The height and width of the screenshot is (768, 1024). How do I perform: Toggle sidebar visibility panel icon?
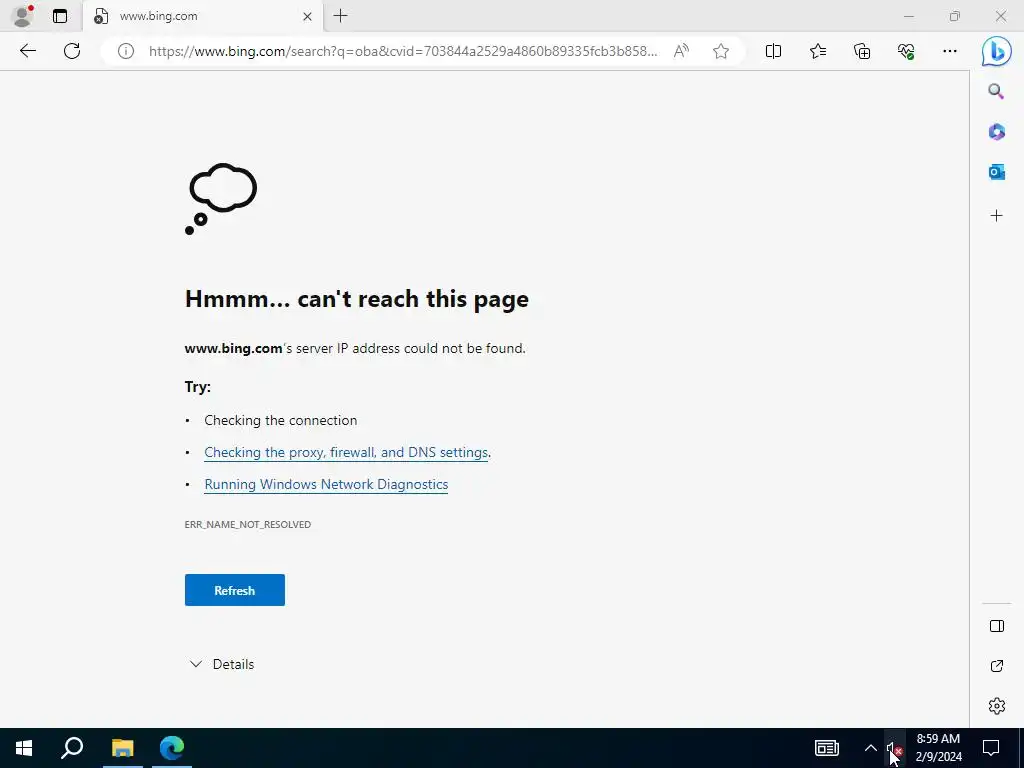[x=997, y=626]
